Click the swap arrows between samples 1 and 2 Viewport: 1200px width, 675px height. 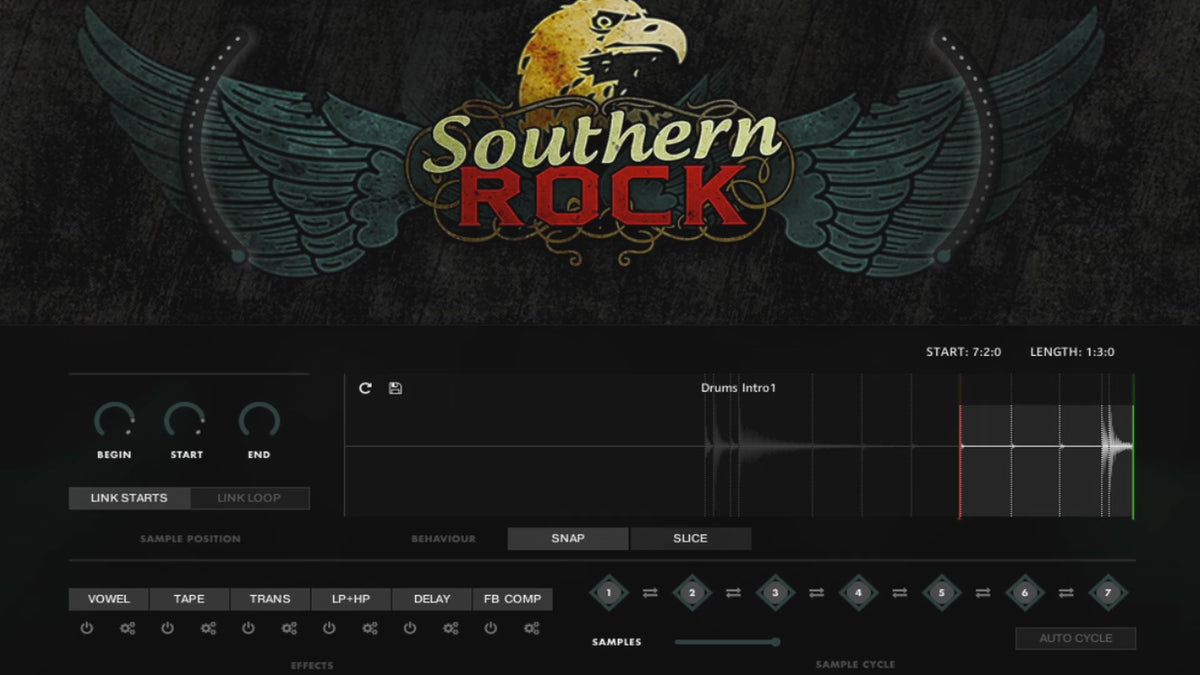650,593
